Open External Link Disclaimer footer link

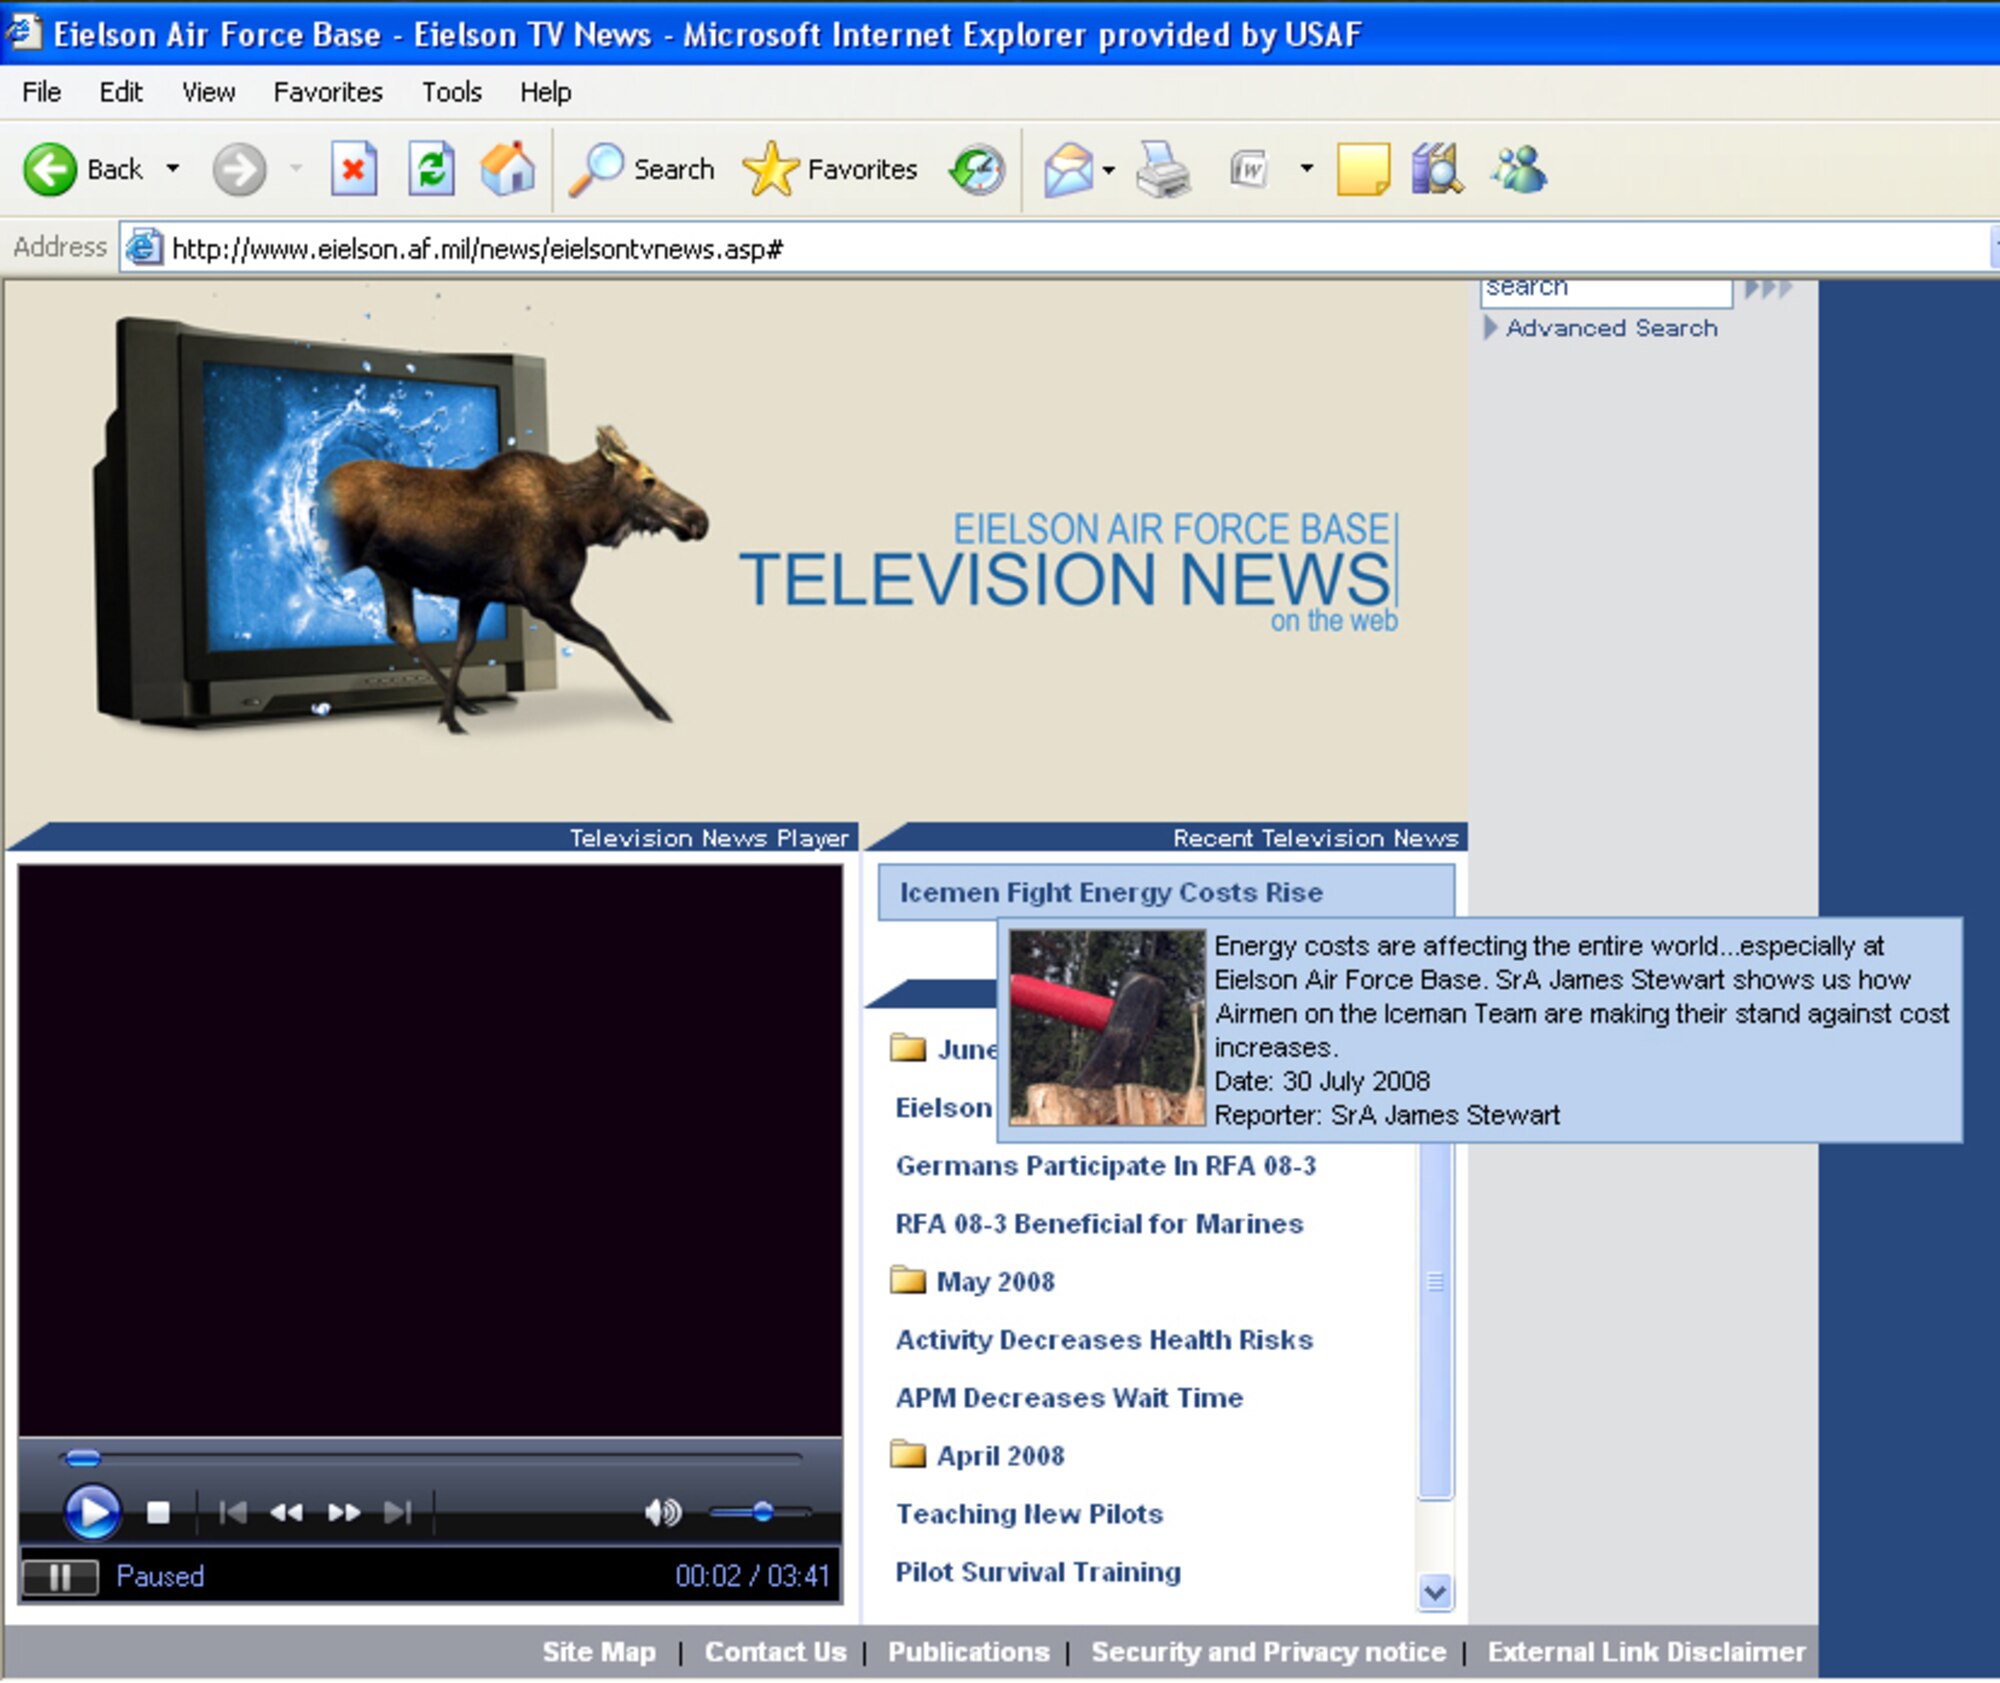pos(1647,1652)
